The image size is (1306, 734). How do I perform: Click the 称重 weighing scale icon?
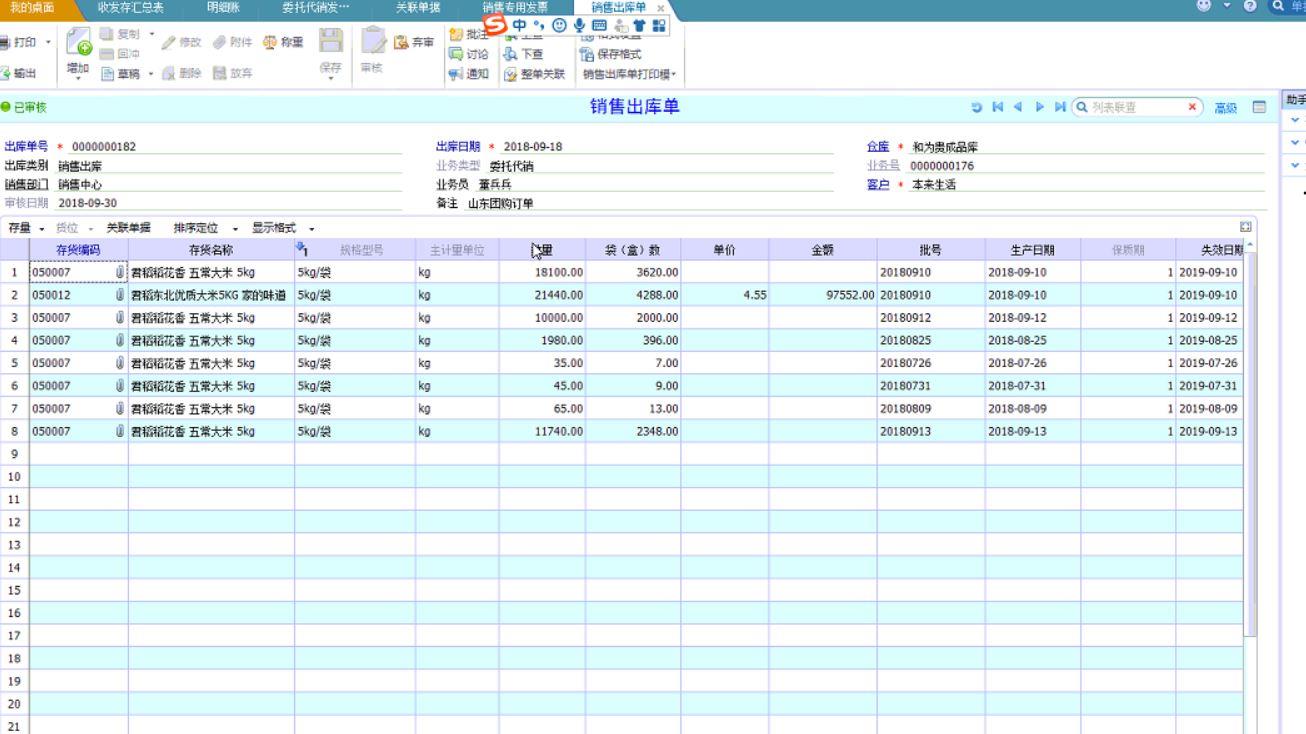click(x=270, y=41)
